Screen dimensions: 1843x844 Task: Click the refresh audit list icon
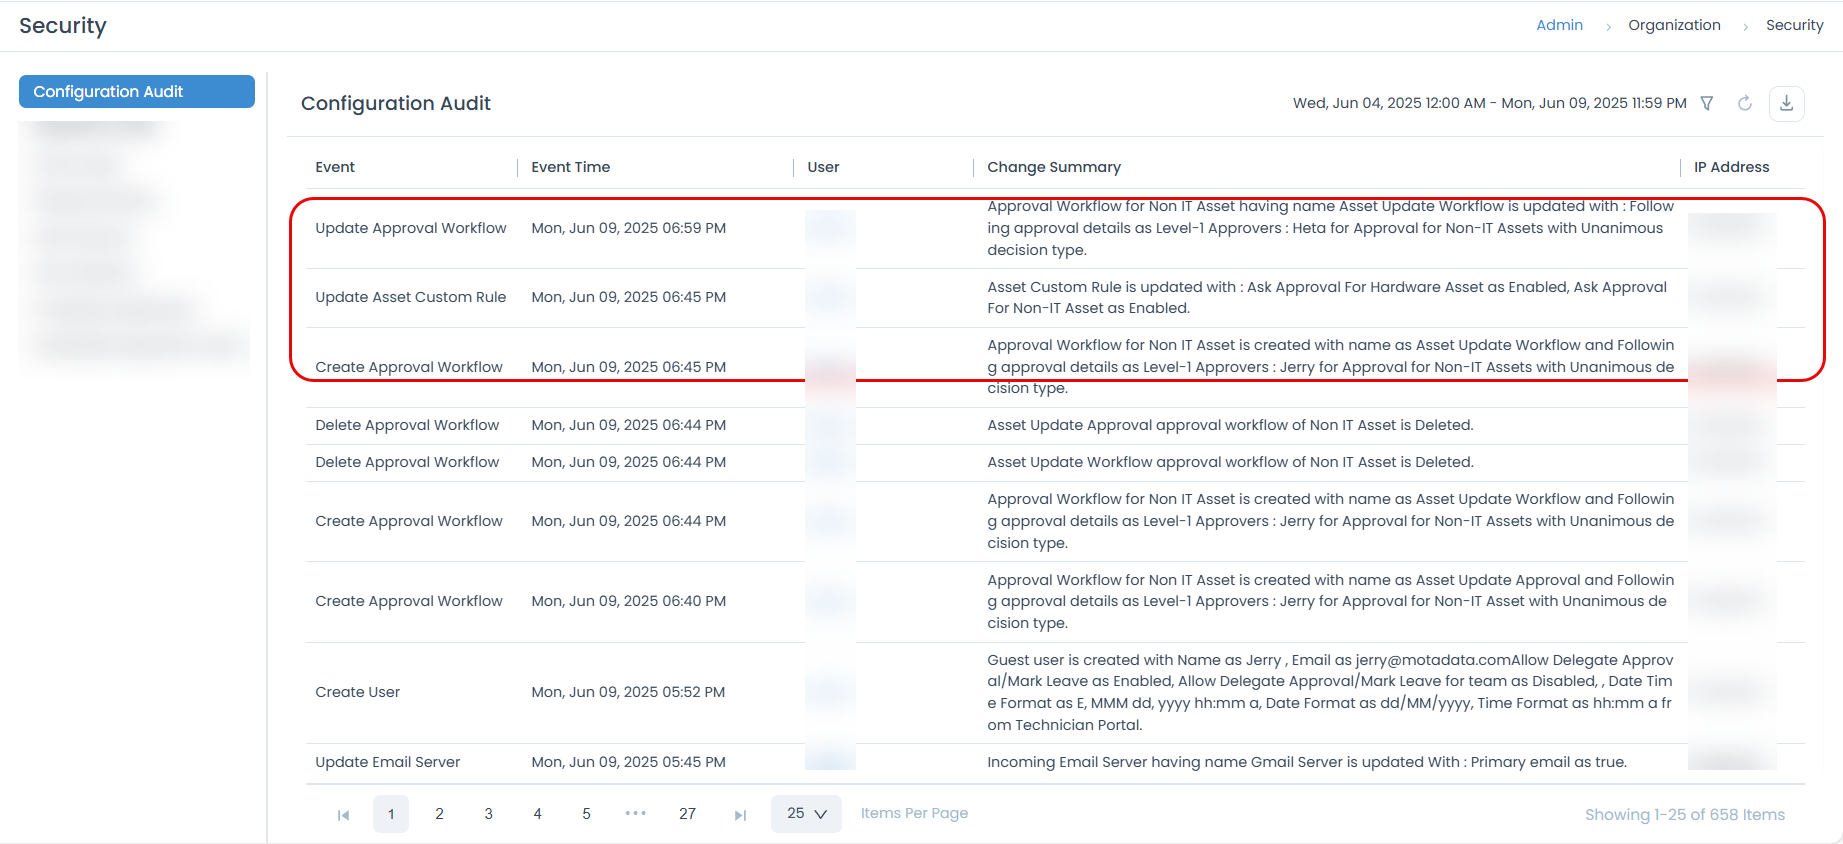tap(1745, 104)
